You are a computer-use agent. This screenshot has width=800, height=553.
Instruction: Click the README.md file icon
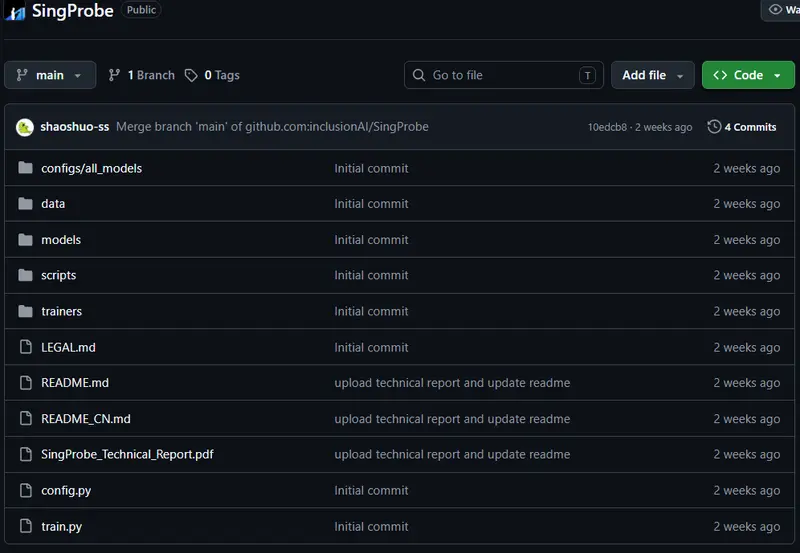coord(26,383)
